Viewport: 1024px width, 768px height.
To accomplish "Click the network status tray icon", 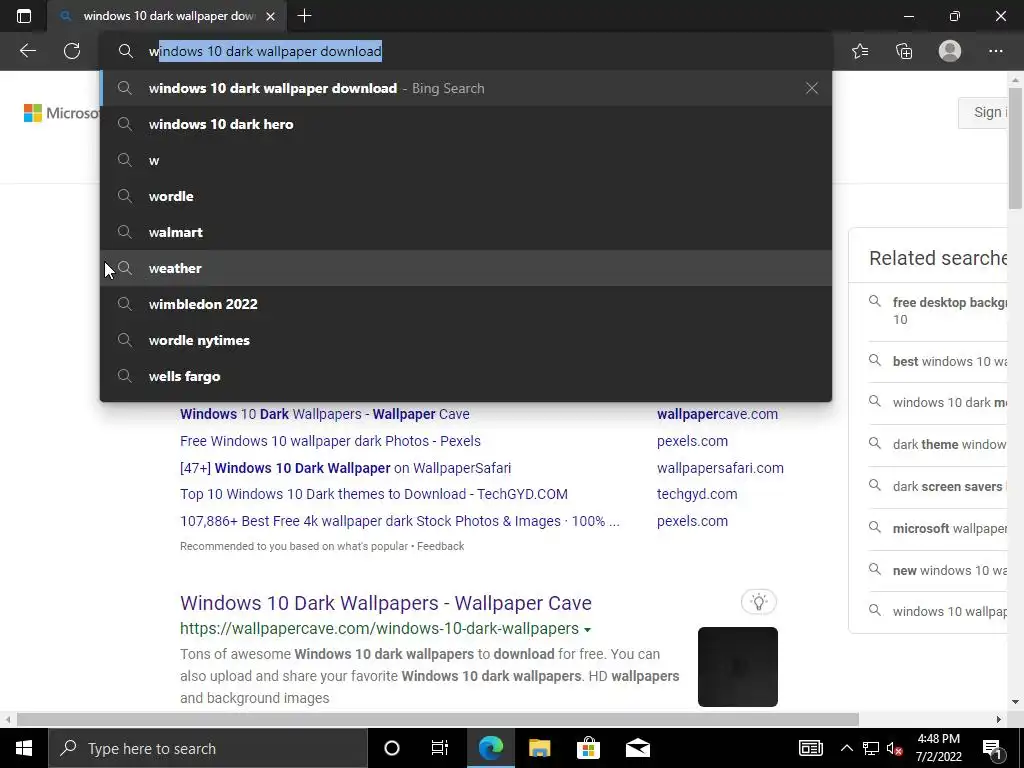I will (x=871, y=748).
